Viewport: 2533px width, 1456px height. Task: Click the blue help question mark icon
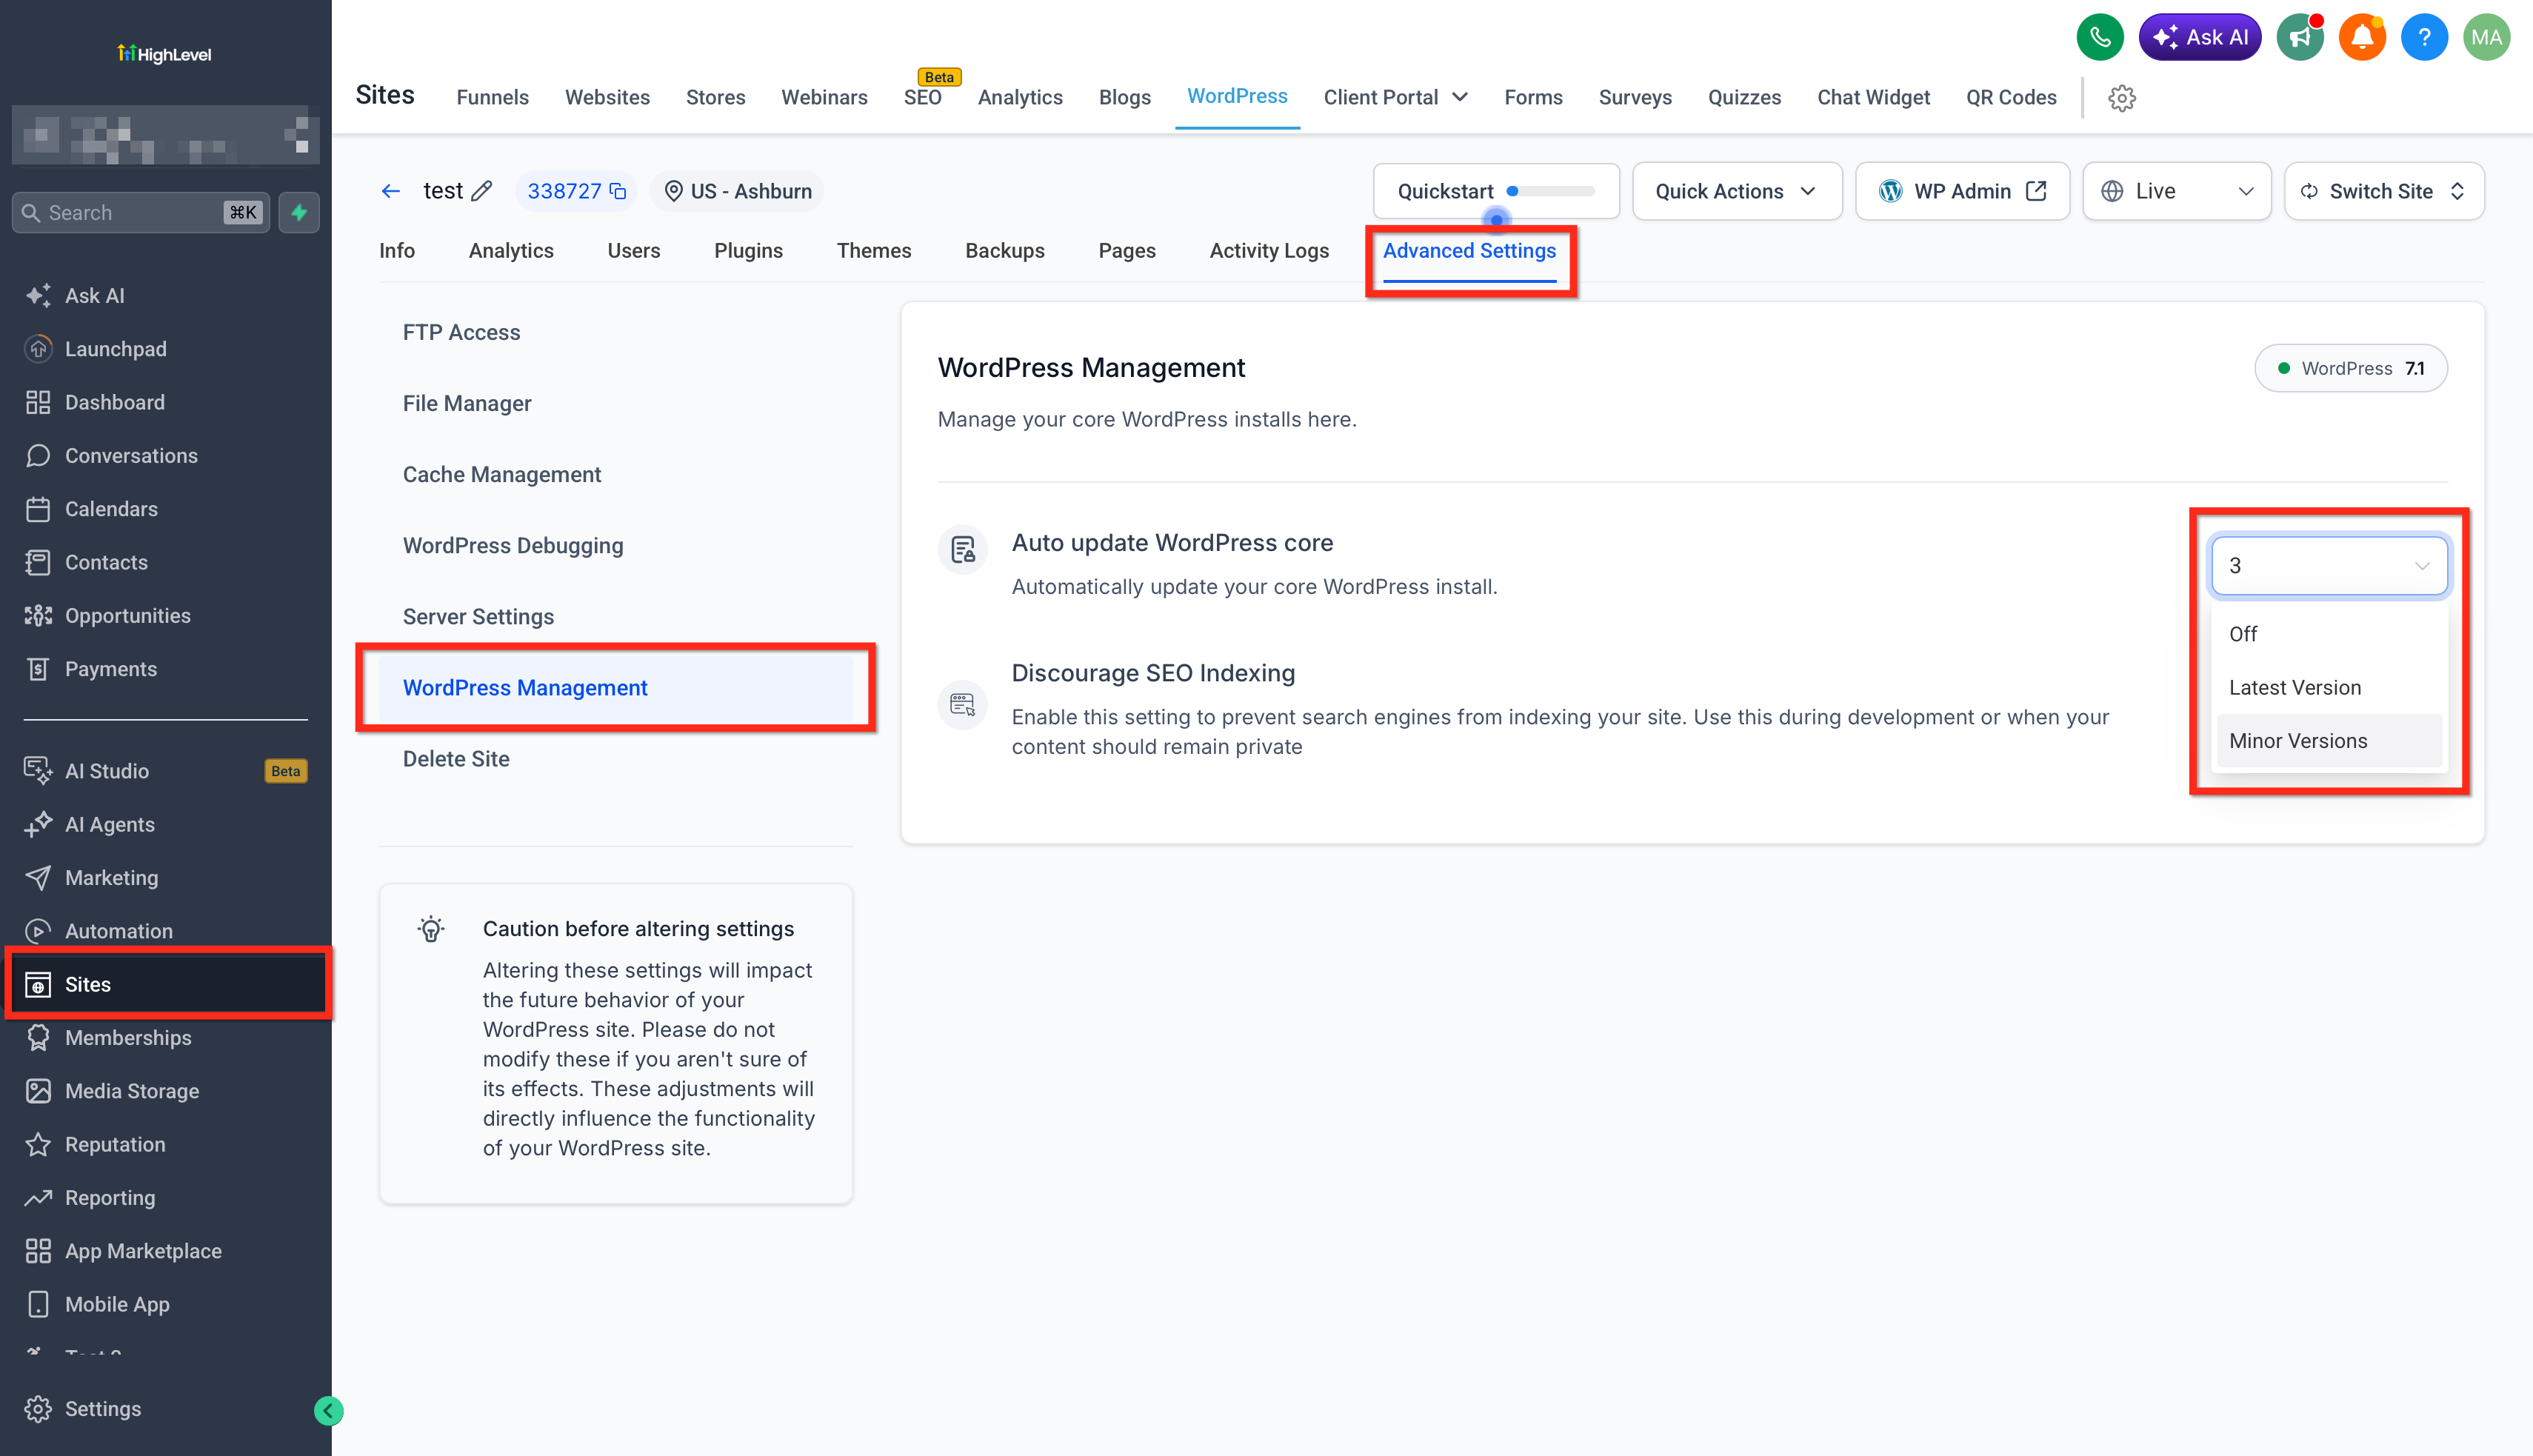coord(2424,38)
